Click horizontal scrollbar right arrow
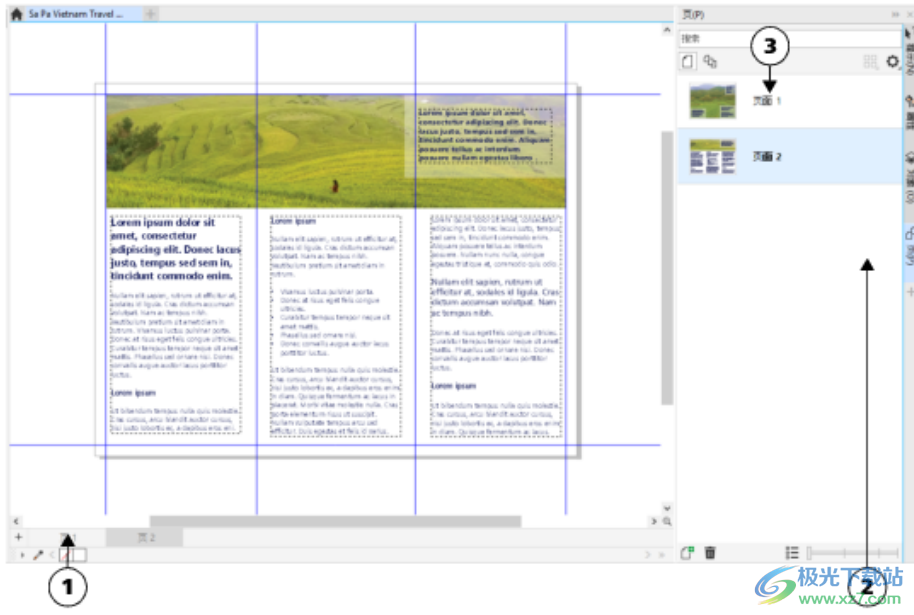 [653, 521]
